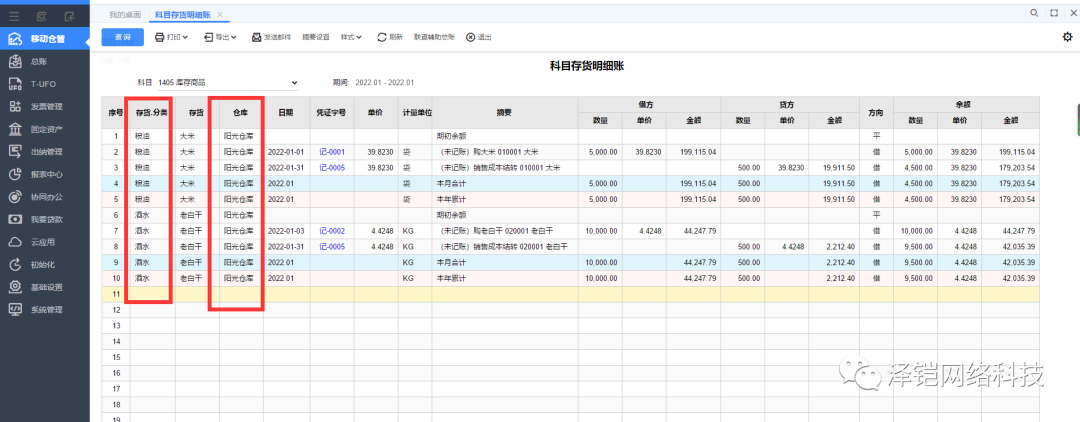Click the 期间 2022.01 - 2022.01 field
The height and width of the screenshot is (422, 1080).
pyautogui.click(x=384, y=82)
